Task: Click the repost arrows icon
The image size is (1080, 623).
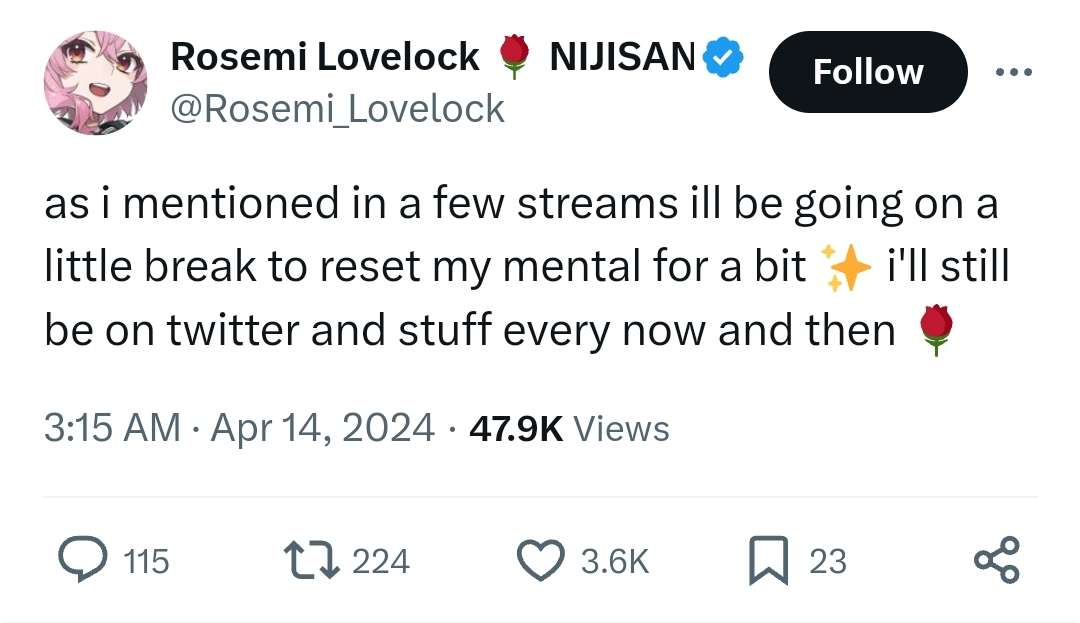Action: point(312,560)
